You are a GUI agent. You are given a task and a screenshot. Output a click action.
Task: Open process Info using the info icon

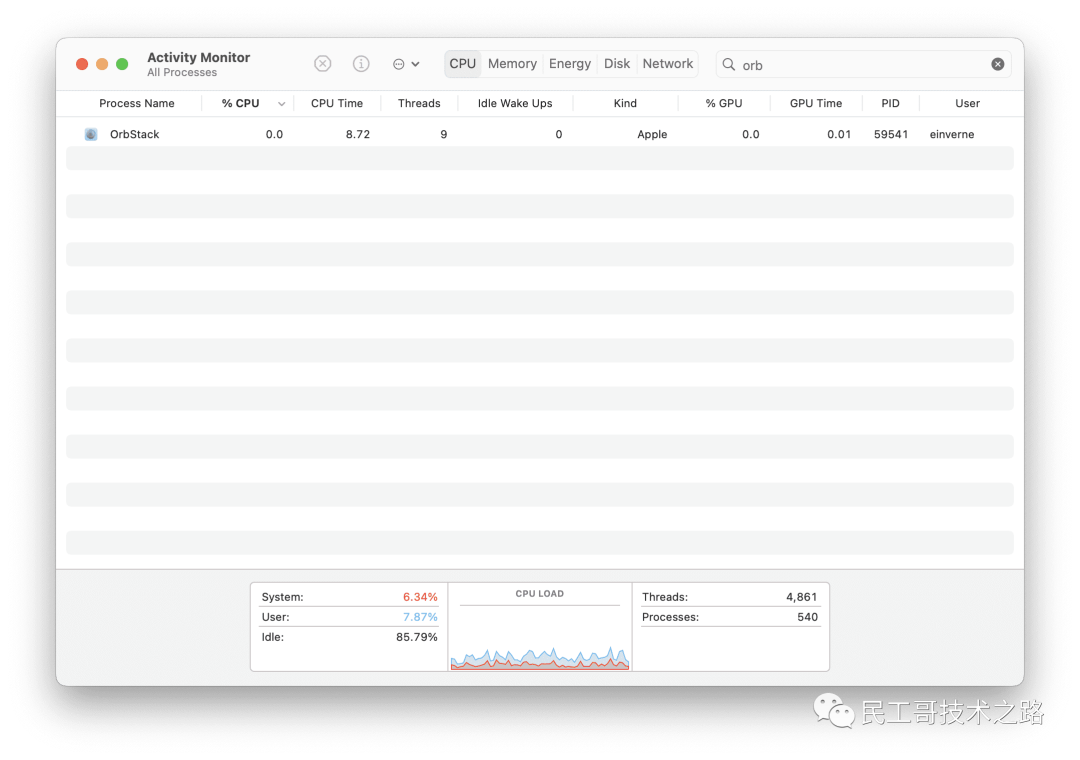click(361, 63)
